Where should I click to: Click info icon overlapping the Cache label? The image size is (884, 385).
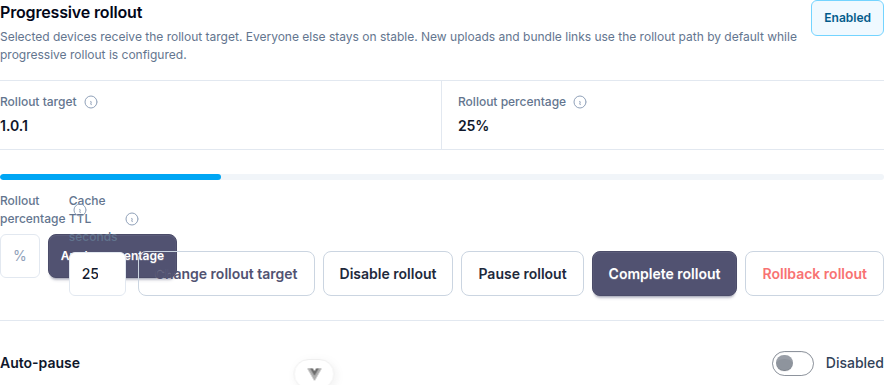click(x=79, y=210)
